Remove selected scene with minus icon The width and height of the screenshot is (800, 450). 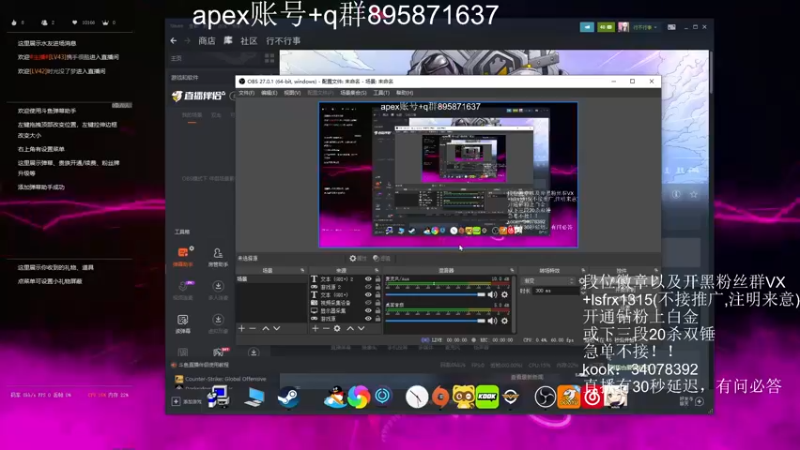(253, 329)
